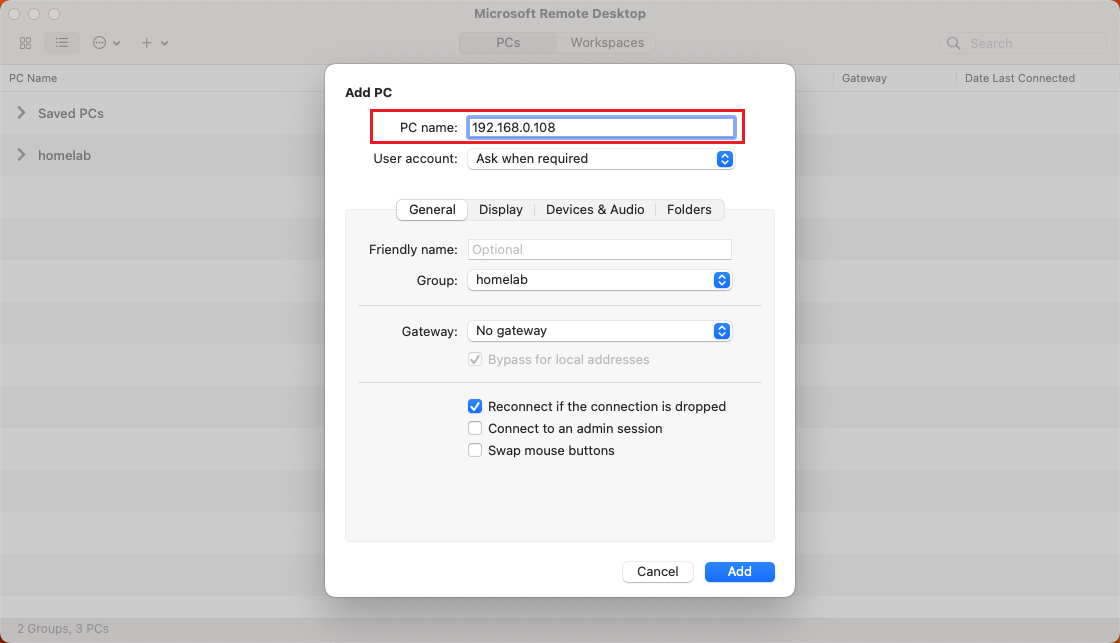Viewport: 1120px width, 643px height.
Task: Sort by Date Last Connected column header
Action: 1019,79
